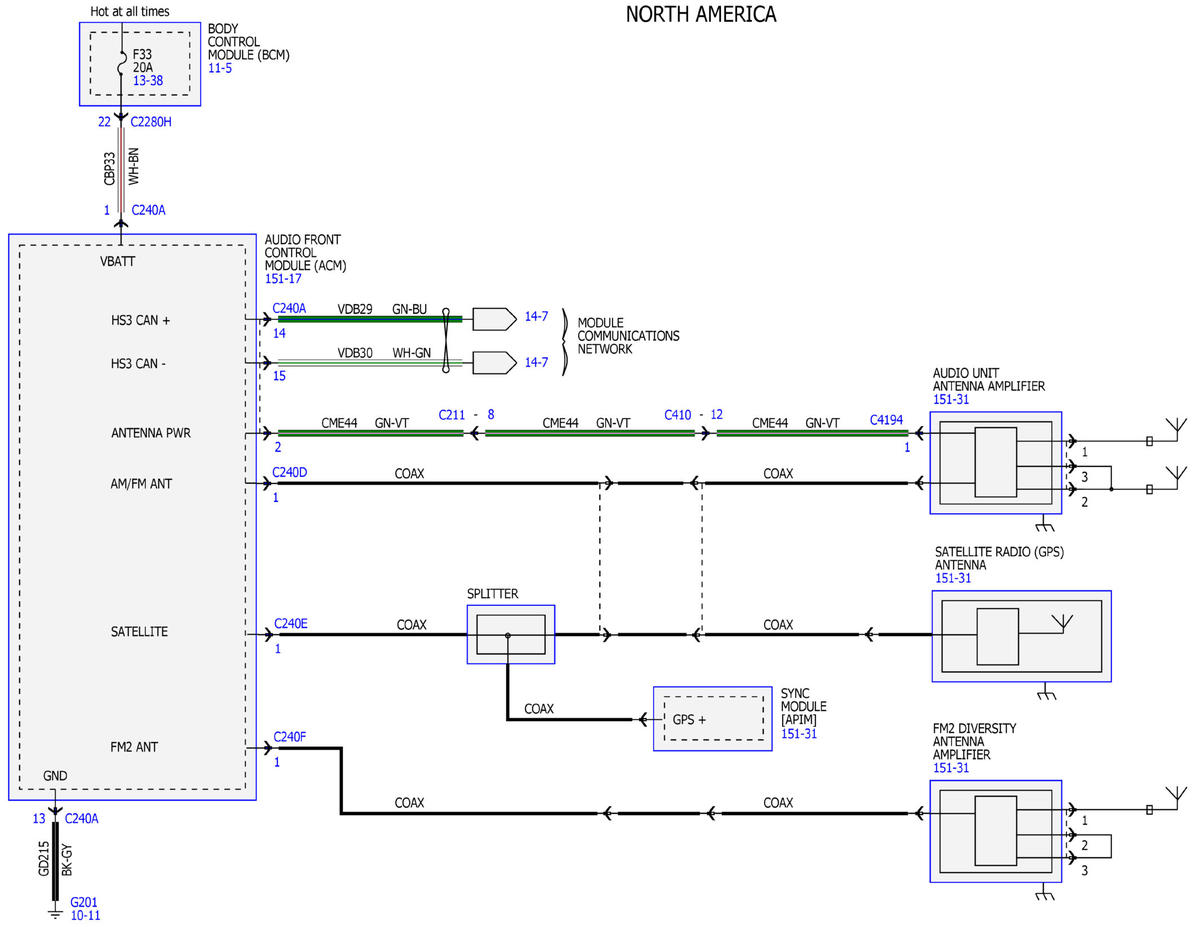Select the C240F connector label
Screen dimensions: 1200x927
pyautogui.click(x=290, y=738)
